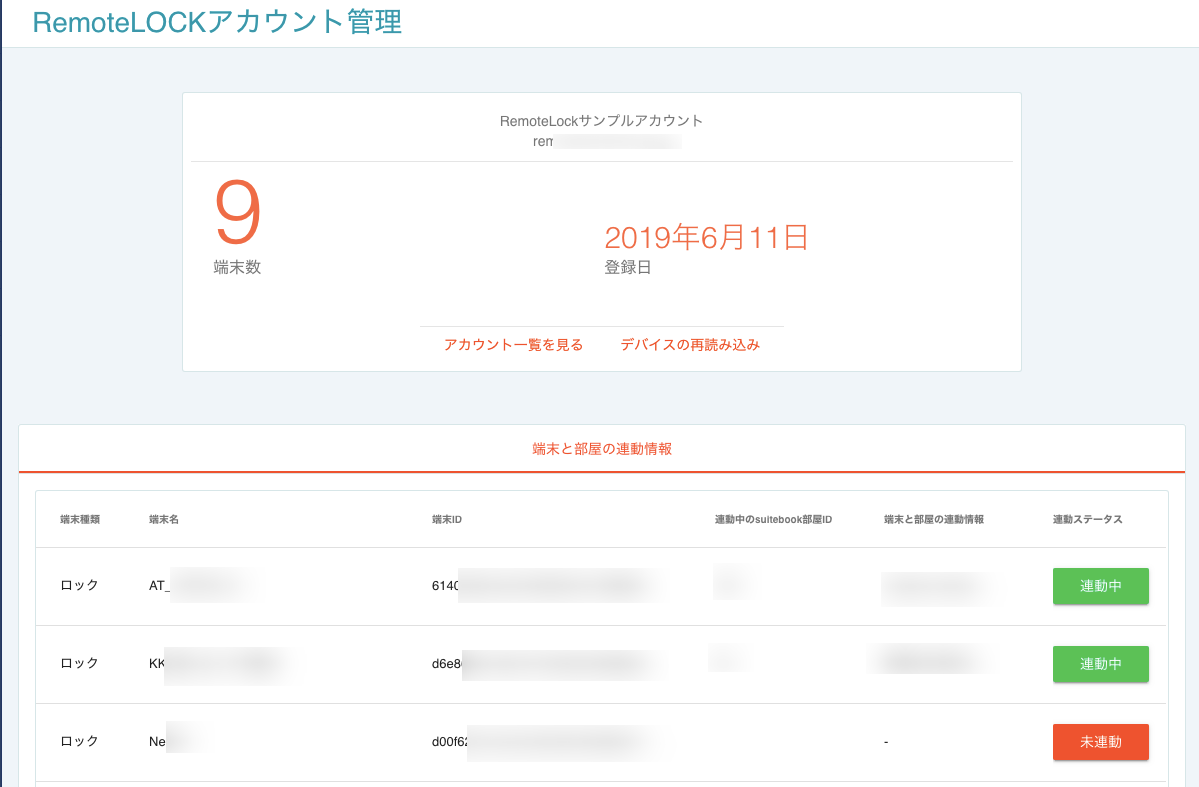Click the 2019年6月11日 registration date
The height and width of the screenshot is (787, 1199).
(706, 237)
